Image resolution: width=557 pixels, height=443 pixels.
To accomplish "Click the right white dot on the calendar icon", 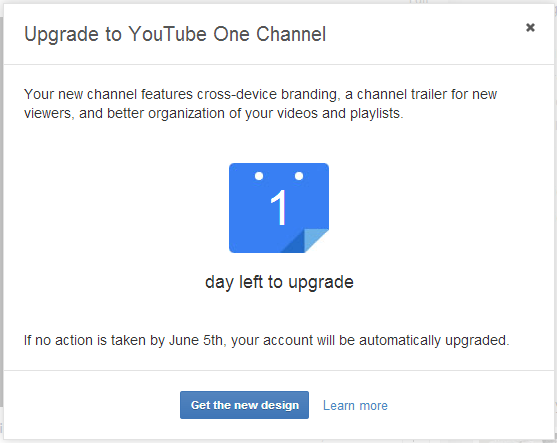I will (299, 176).
